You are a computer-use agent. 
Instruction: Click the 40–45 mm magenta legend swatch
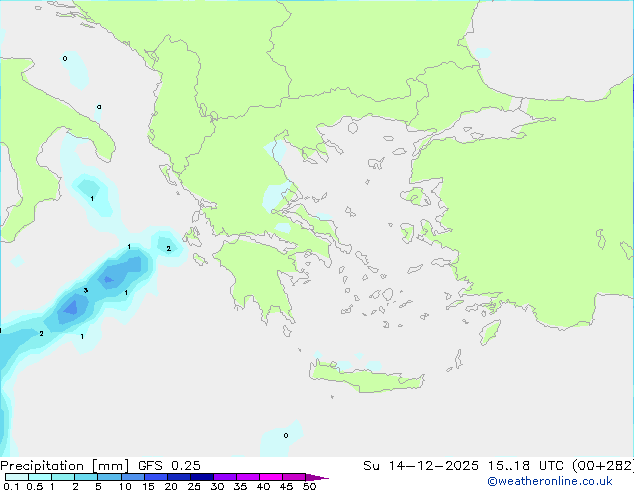271,477
